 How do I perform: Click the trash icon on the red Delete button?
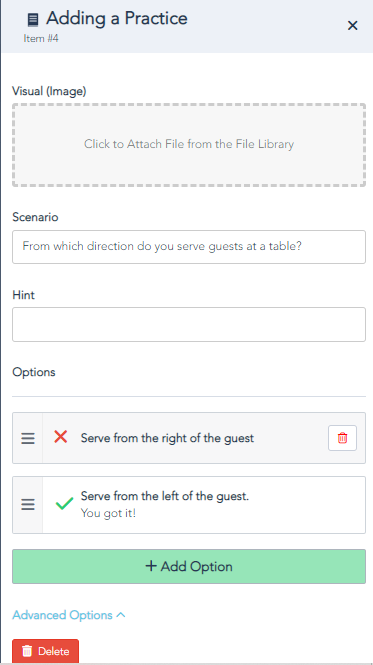tap(27, 651)
